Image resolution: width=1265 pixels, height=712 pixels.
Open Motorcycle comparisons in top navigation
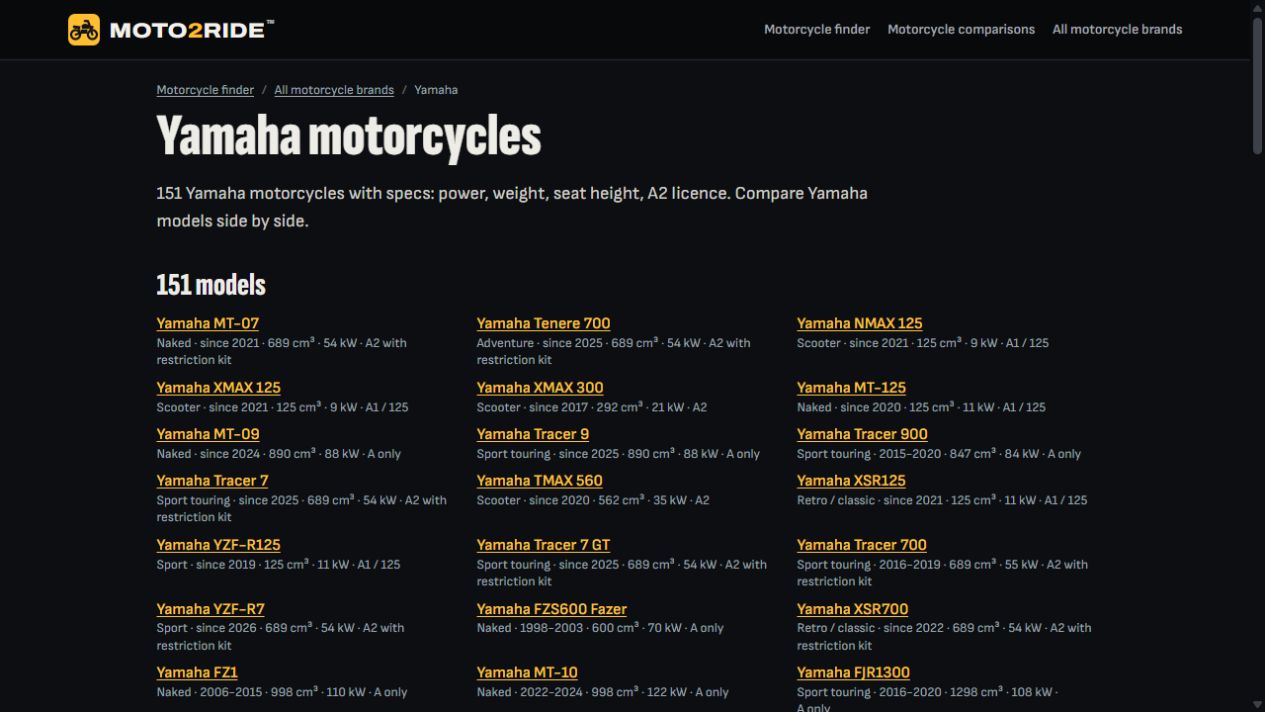click(x=961, y=30)
